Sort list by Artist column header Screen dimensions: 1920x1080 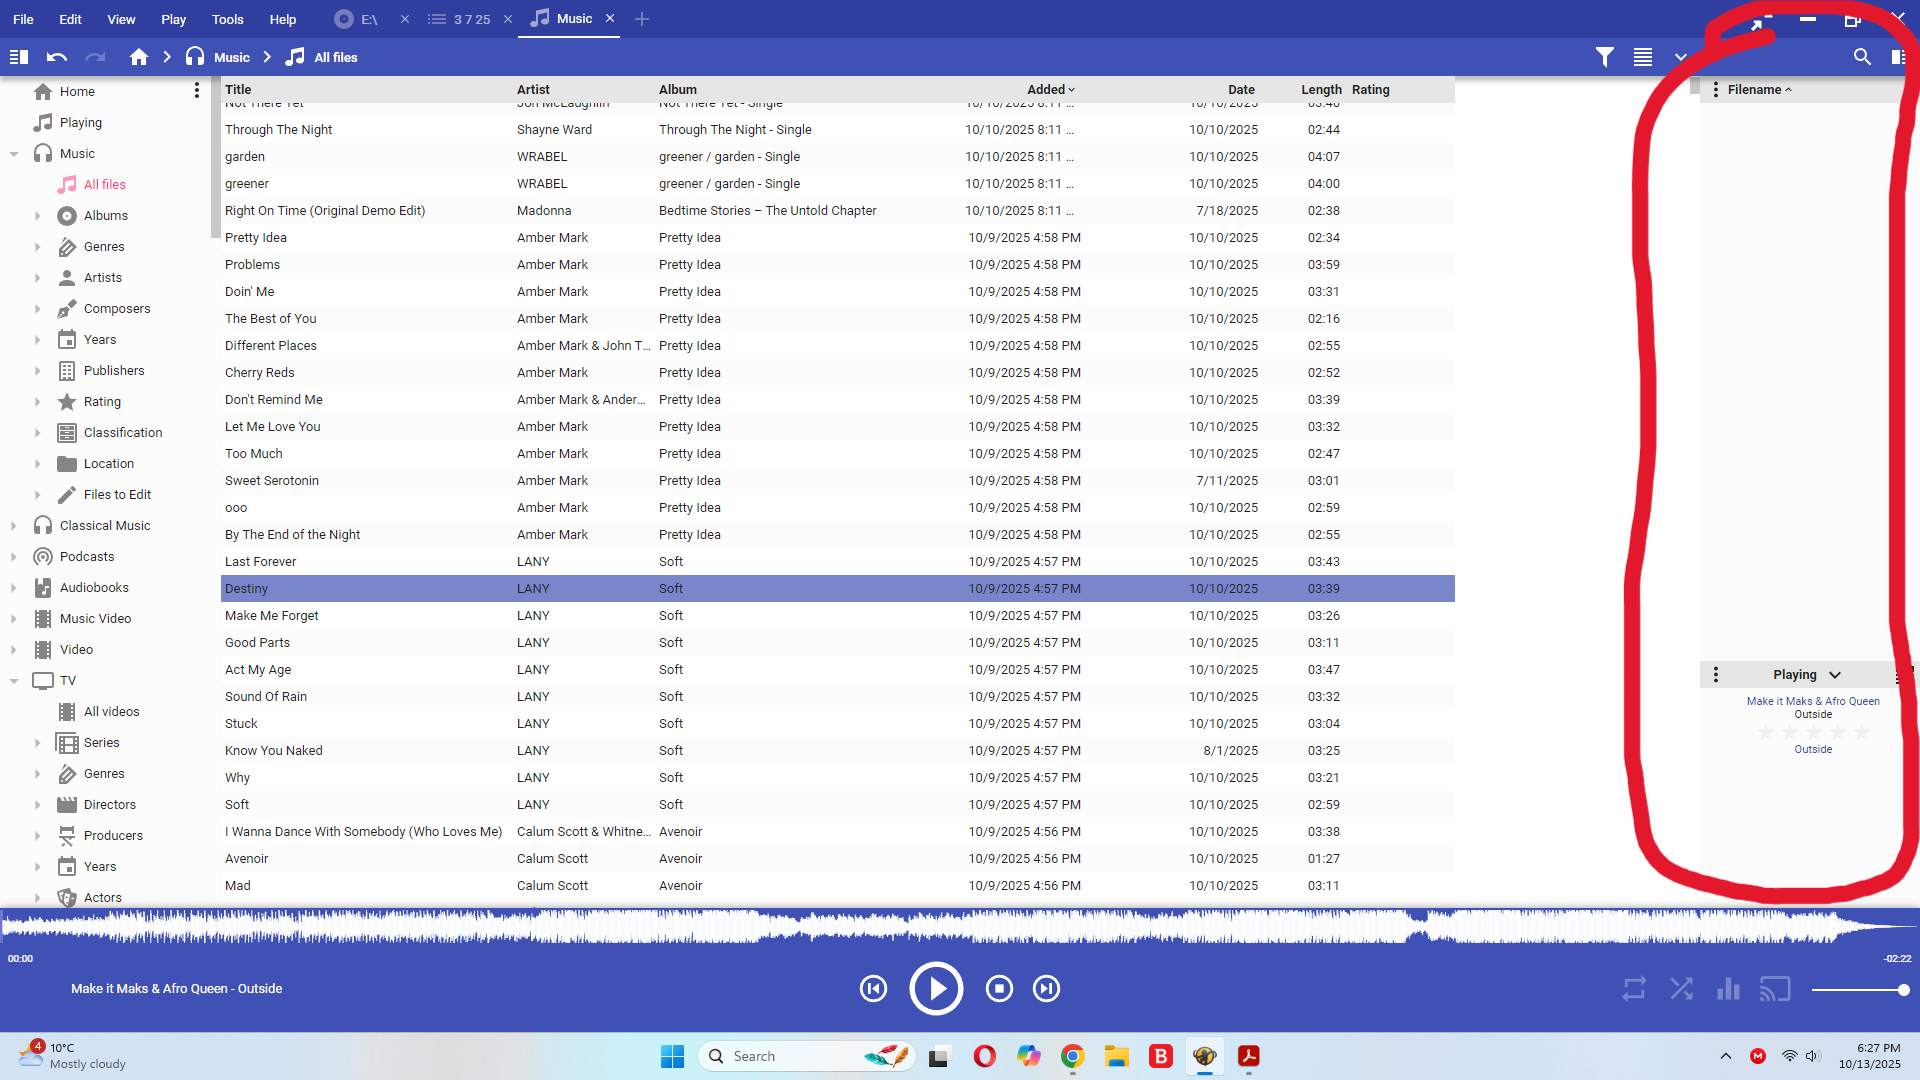[533, 89]
